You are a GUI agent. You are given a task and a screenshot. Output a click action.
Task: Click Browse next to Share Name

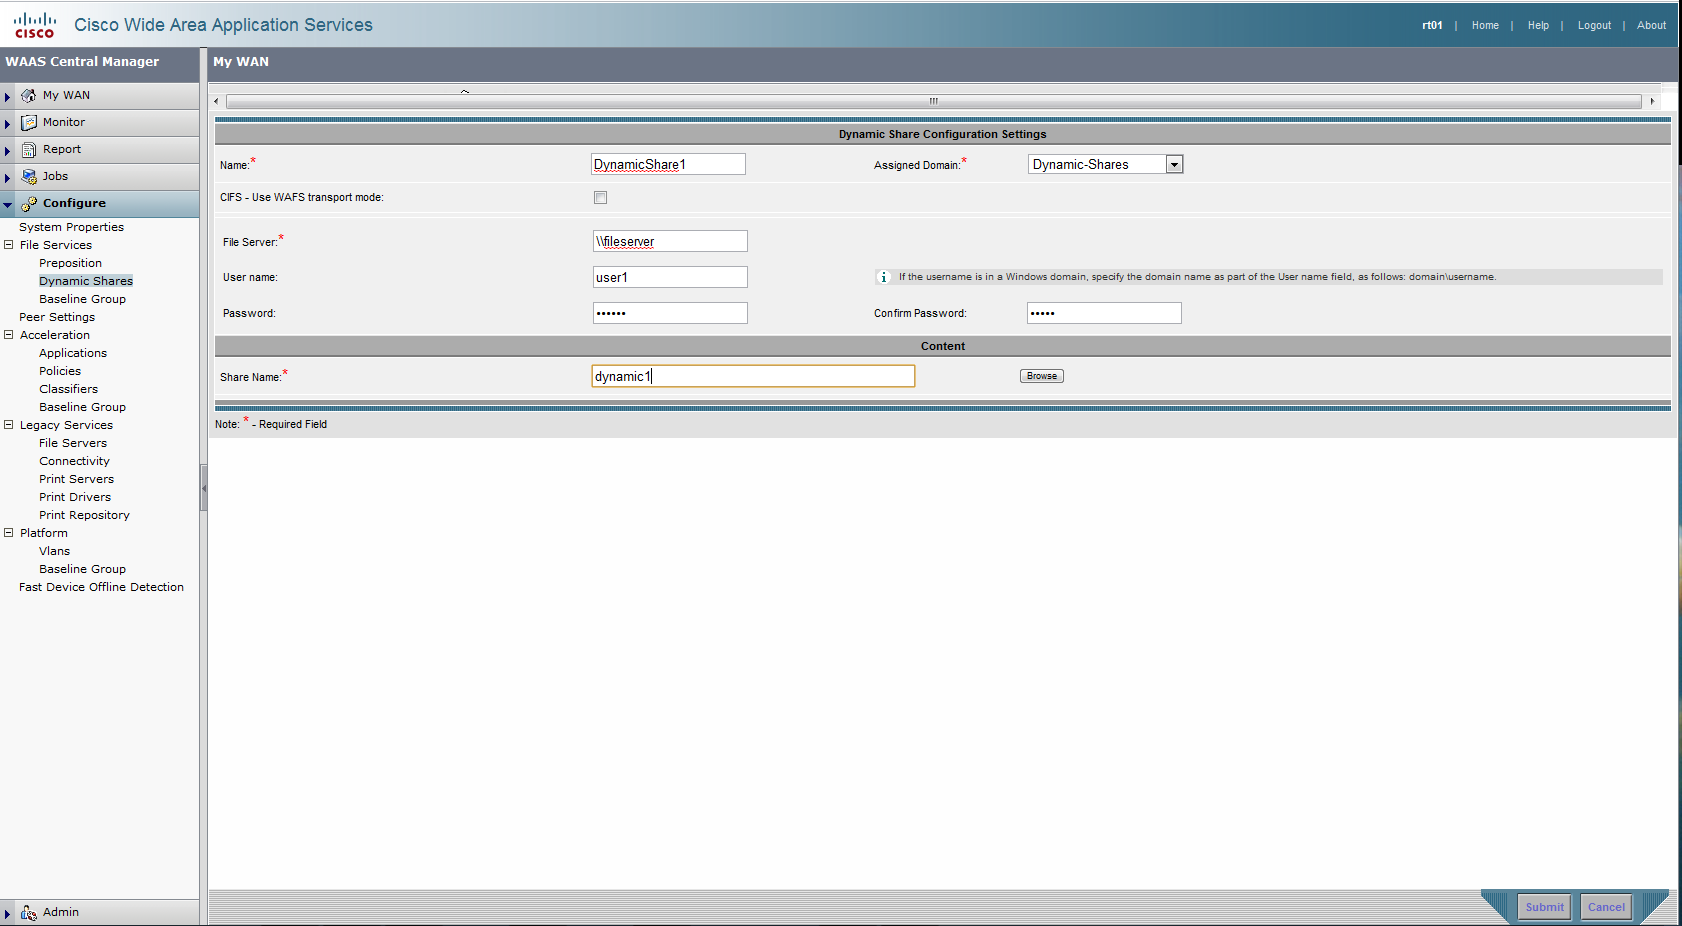1041,377
